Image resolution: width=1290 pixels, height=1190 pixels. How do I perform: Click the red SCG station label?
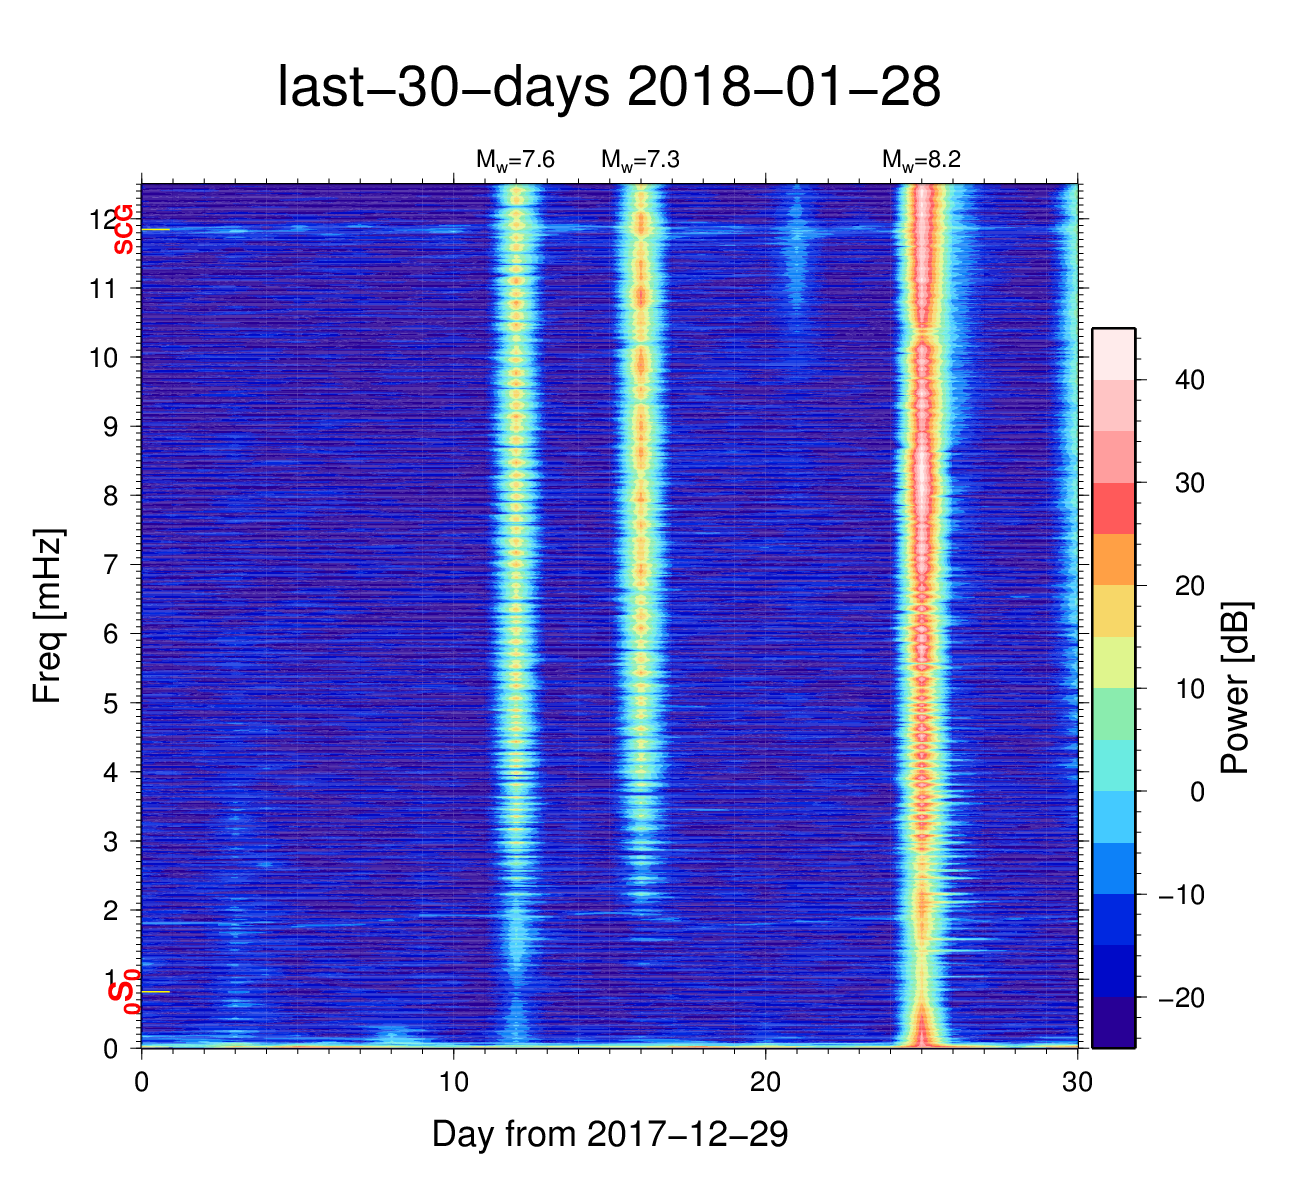pos(124,229)
